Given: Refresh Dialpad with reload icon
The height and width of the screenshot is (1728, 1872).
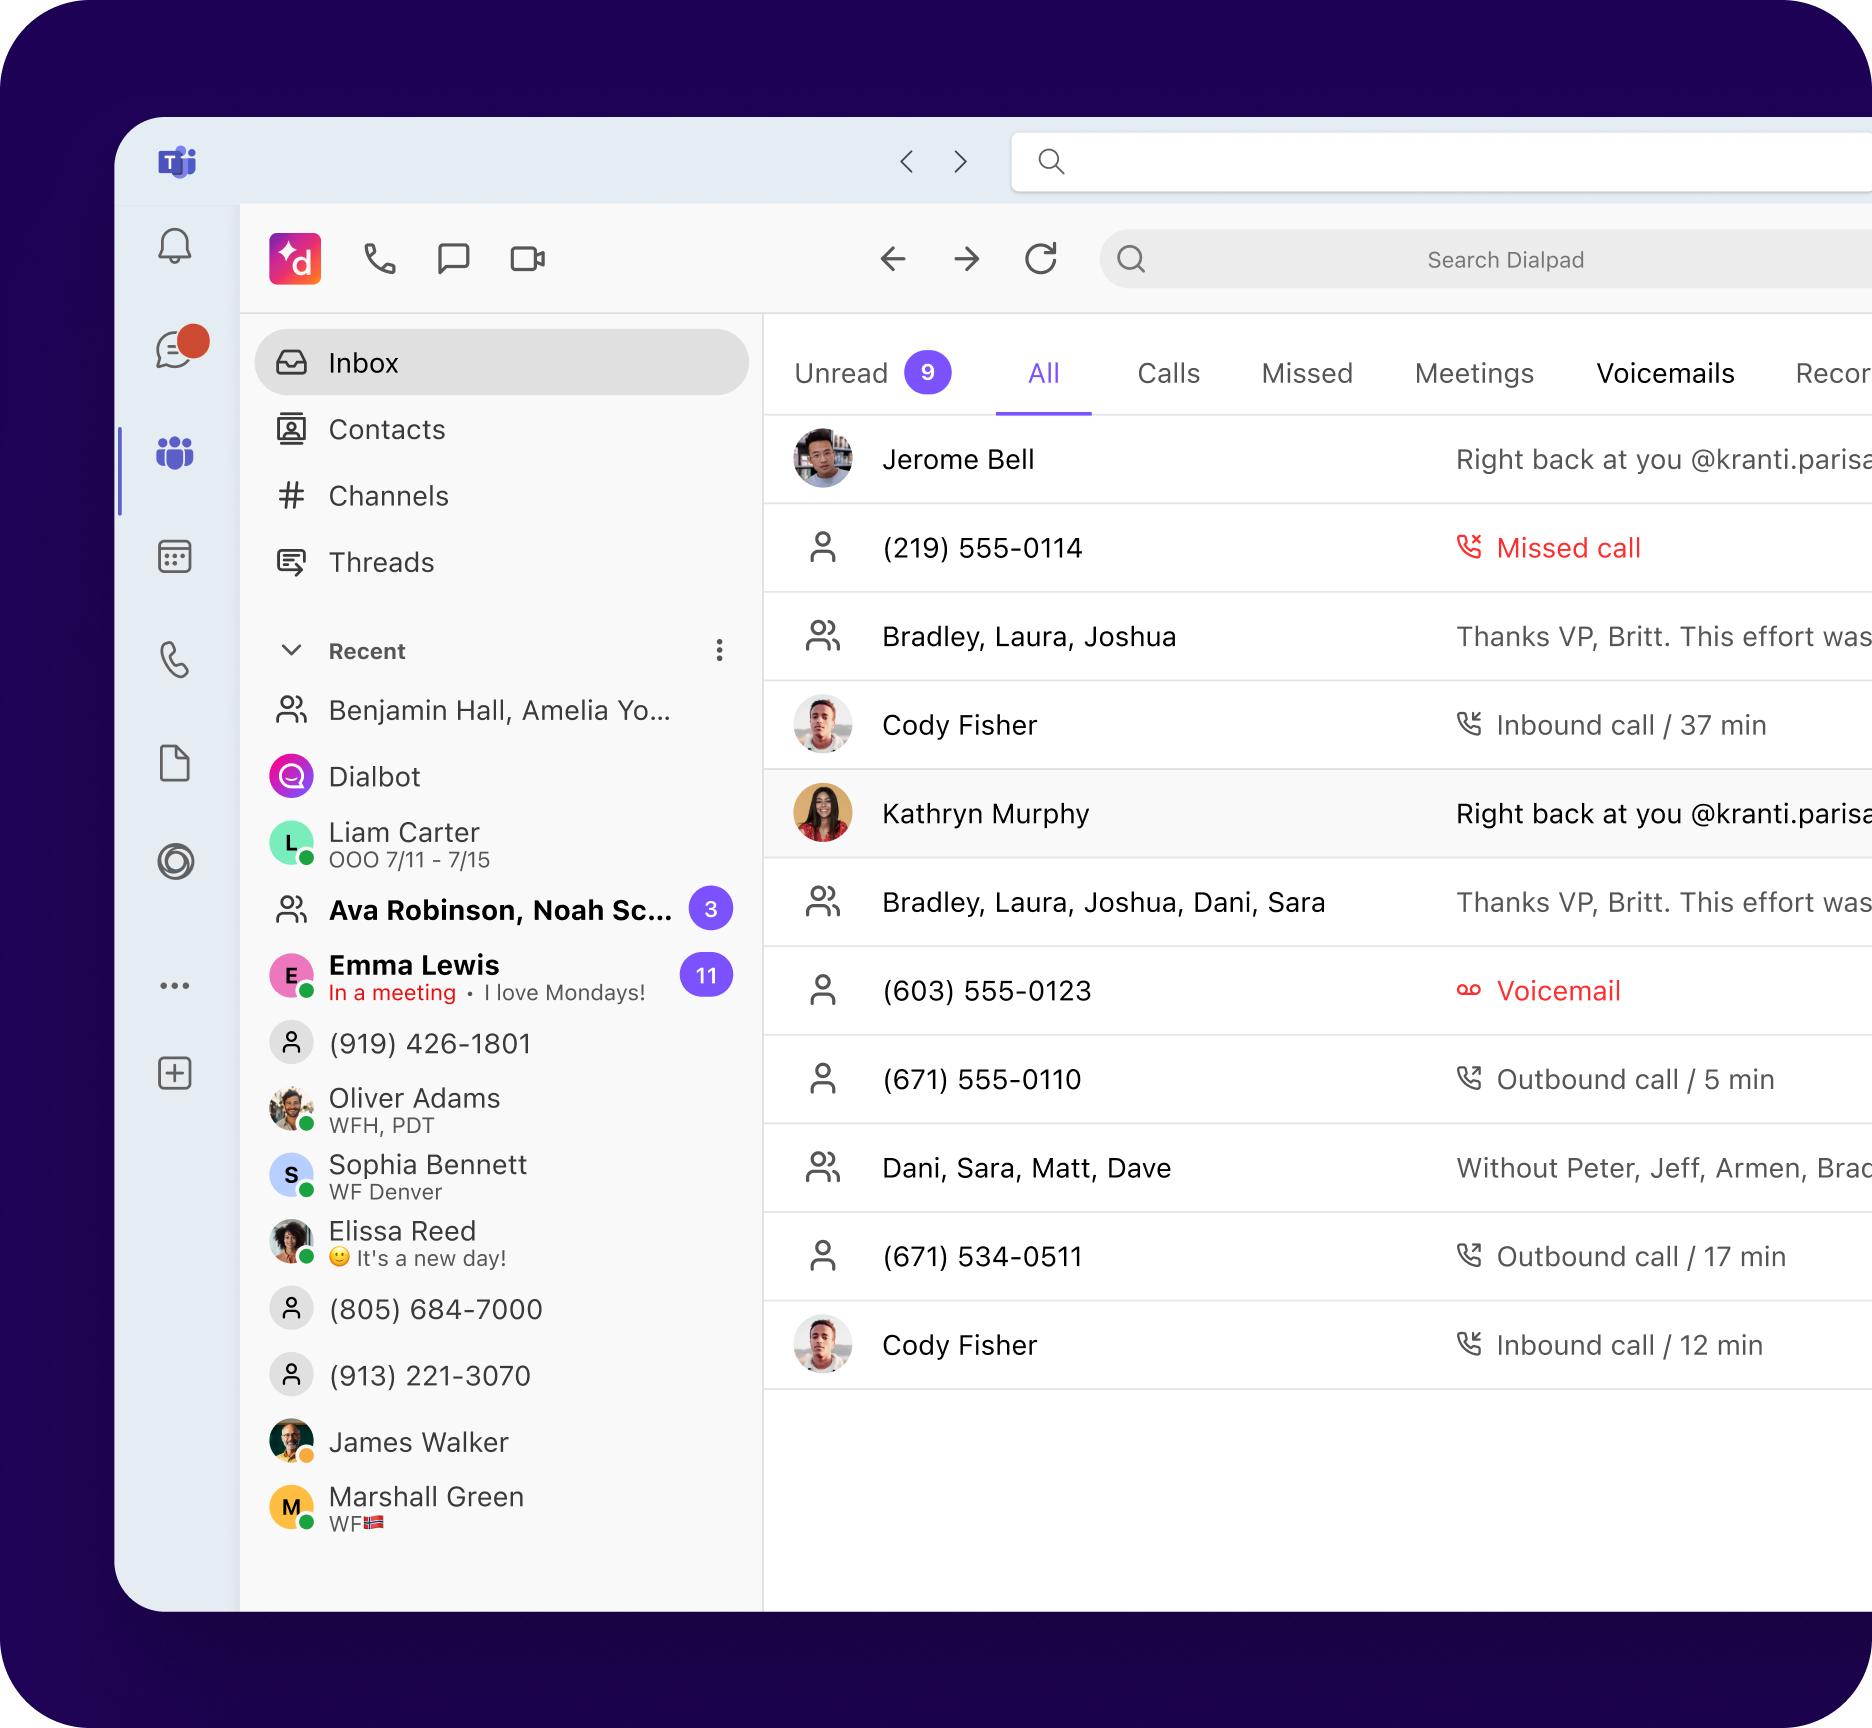Looking at the screenshot, I should click(x=1041, y=259).
